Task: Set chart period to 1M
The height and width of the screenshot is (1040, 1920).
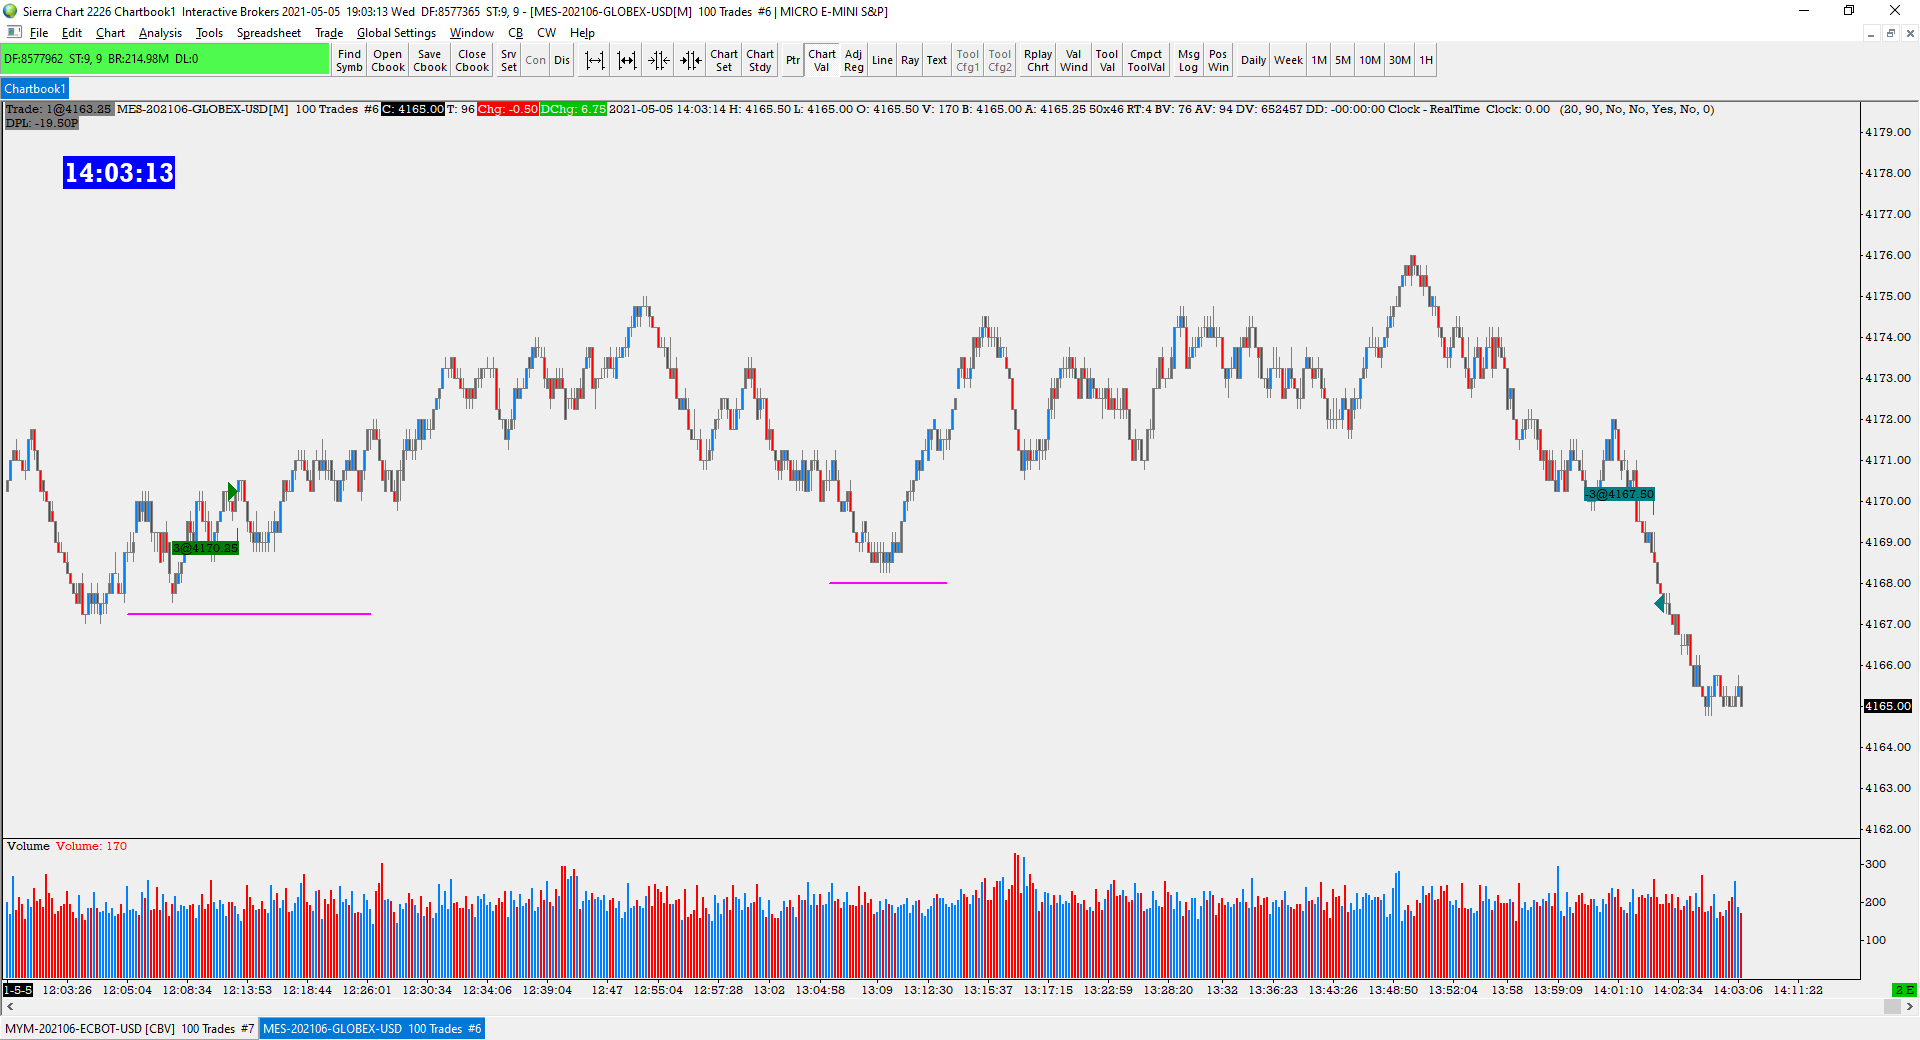Action: click(1319, 60)
